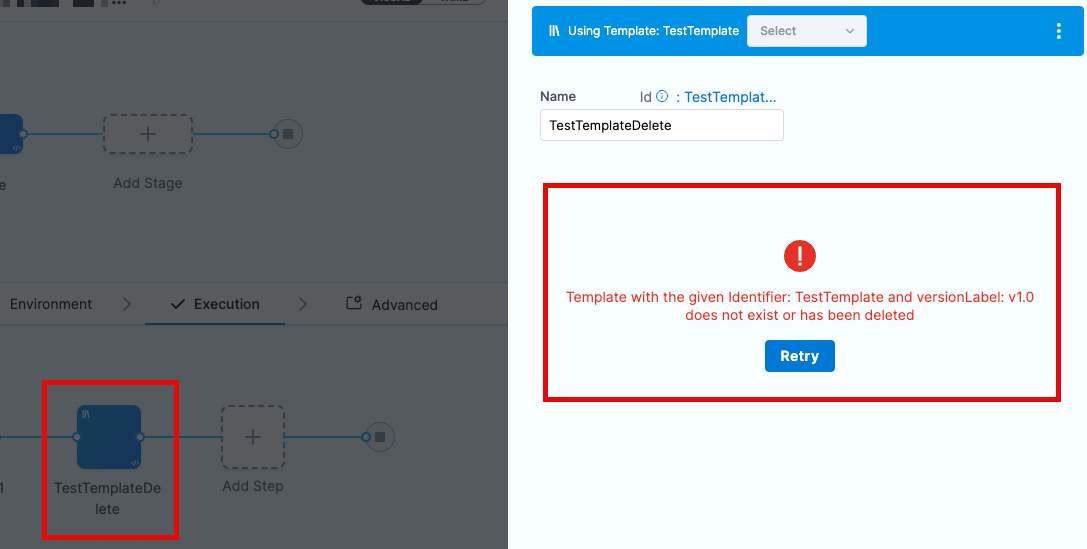Click the stop end node after Add Step
The image size is (1087, 549).
379,437
